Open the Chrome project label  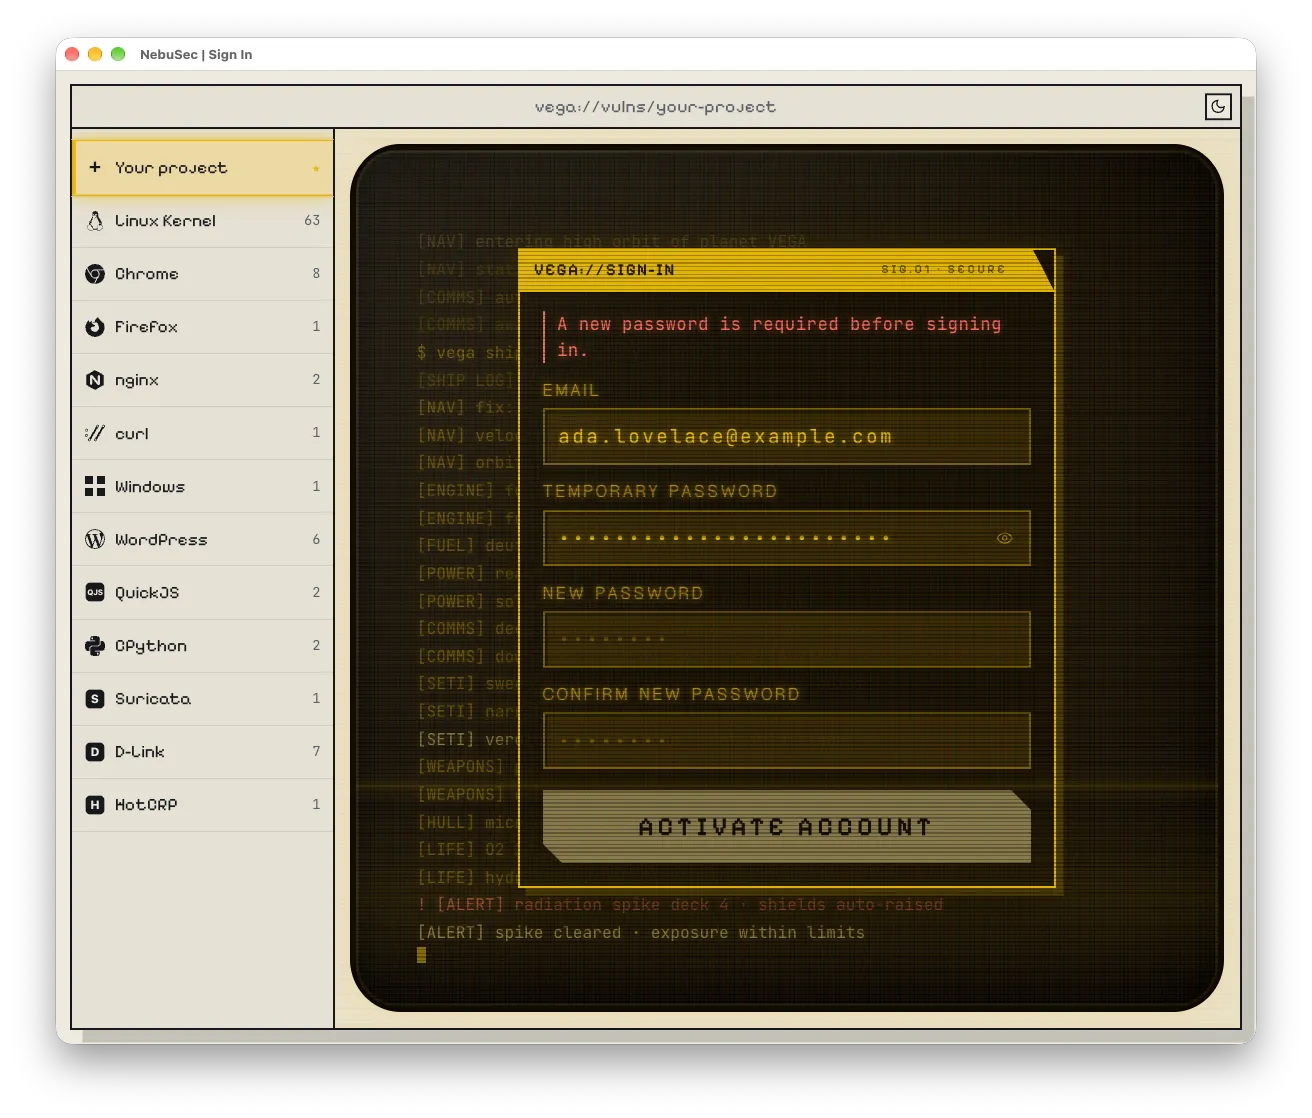(x=147, y=274)
